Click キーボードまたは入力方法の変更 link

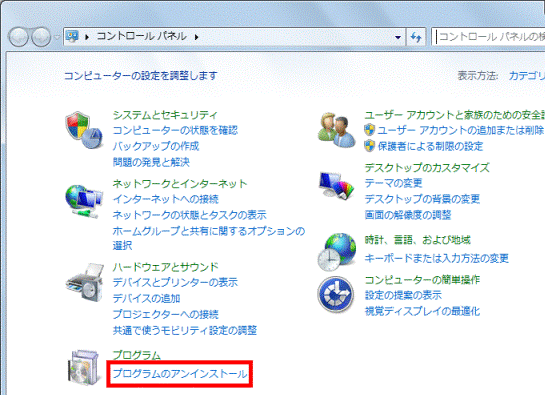[x=437, y=258]
